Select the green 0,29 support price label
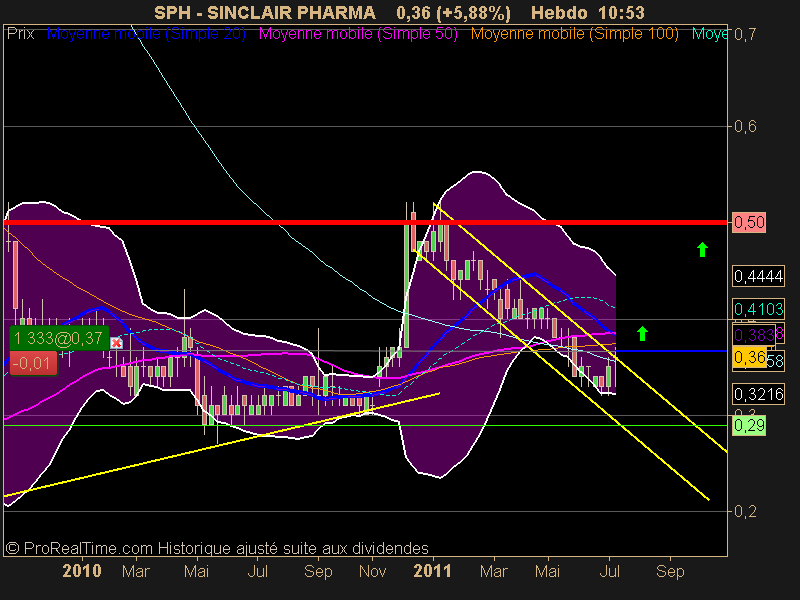This screenshot has height=600, width=800. pos(749,425)
